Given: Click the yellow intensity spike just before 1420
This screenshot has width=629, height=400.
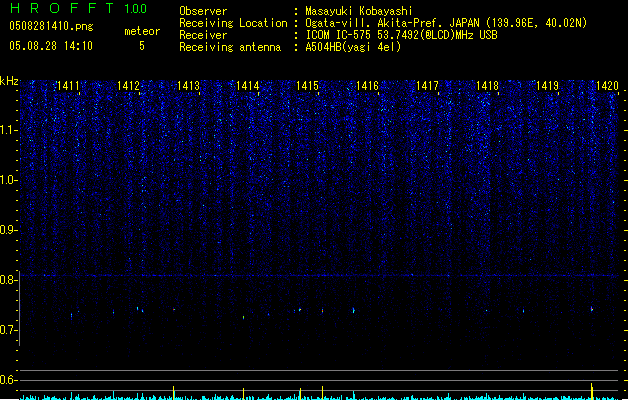Looking at the screenshot, I should coord(592,391).
